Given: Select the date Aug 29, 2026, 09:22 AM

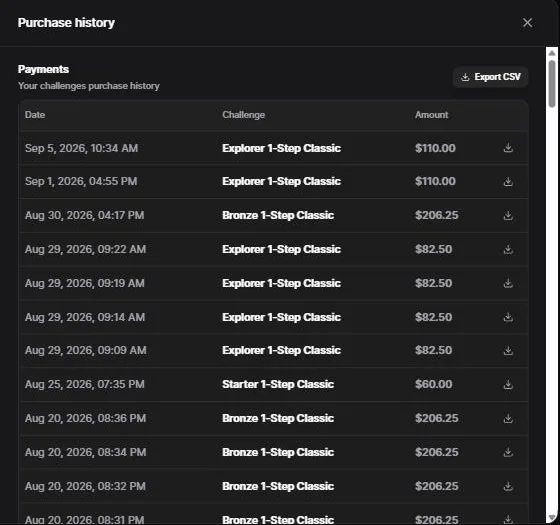Looking at the screenshot, I should coord(85,249).
